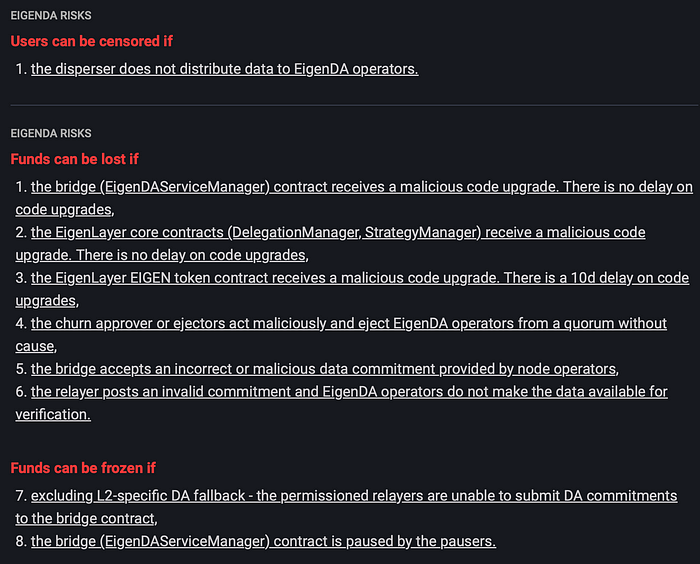Viewport: 700px width, 564px height.
Task: Select the 'Funds can be lost if' heading
Action: coord(72,159)
